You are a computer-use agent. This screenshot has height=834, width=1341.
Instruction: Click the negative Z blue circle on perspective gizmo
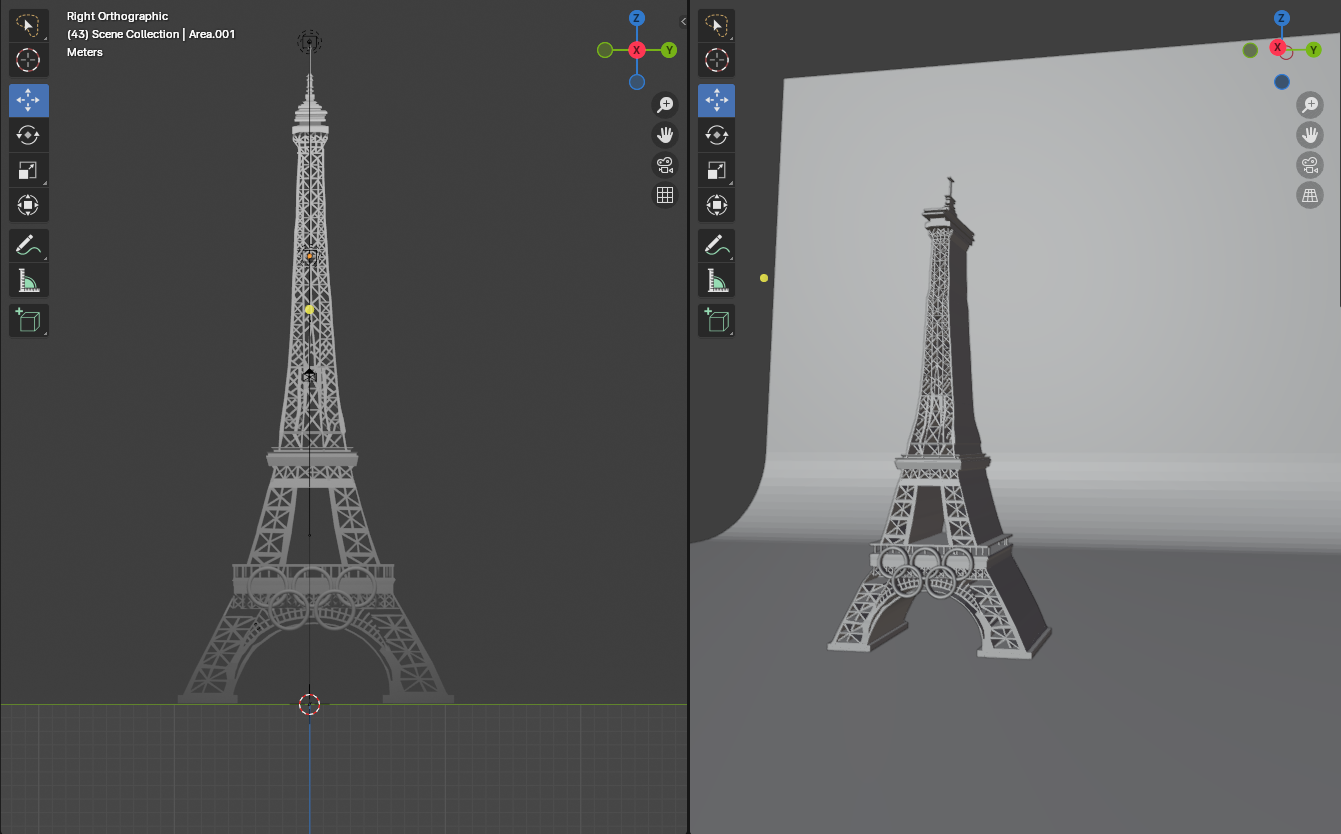click(1282, 82)
